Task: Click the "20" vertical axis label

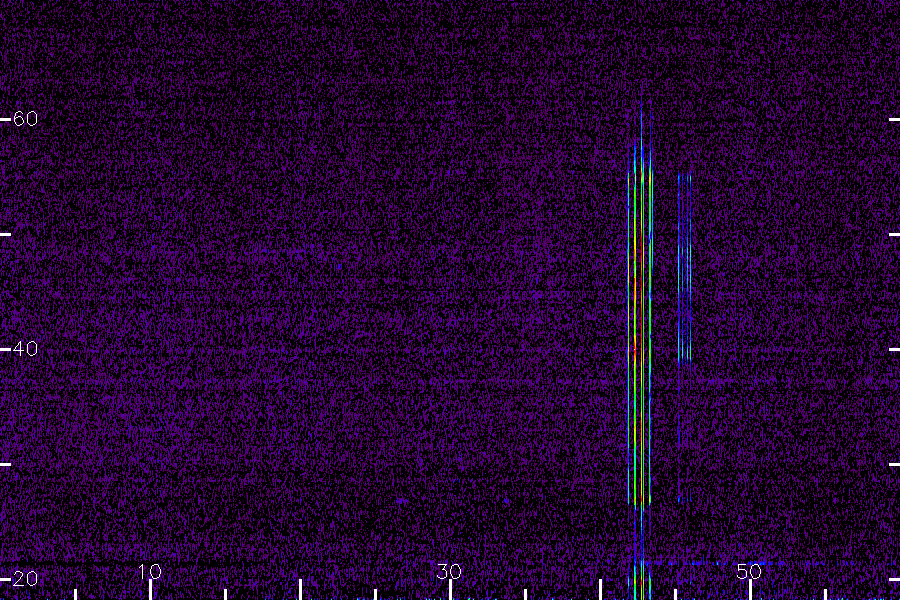Action: click(x=25, y=578)
